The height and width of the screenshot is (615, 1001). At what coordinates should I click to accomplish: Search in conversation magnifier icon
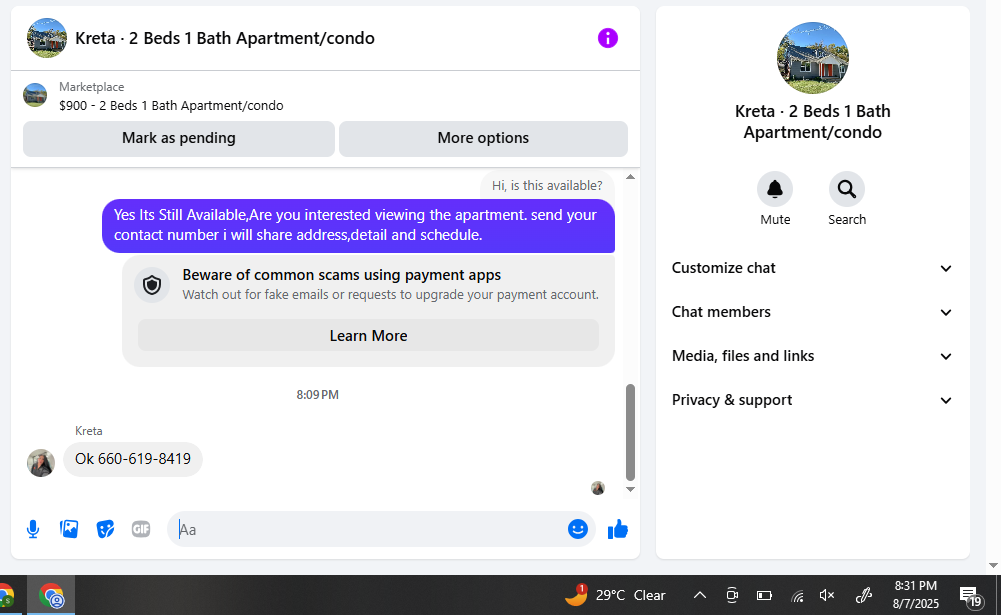click(847, 190)
